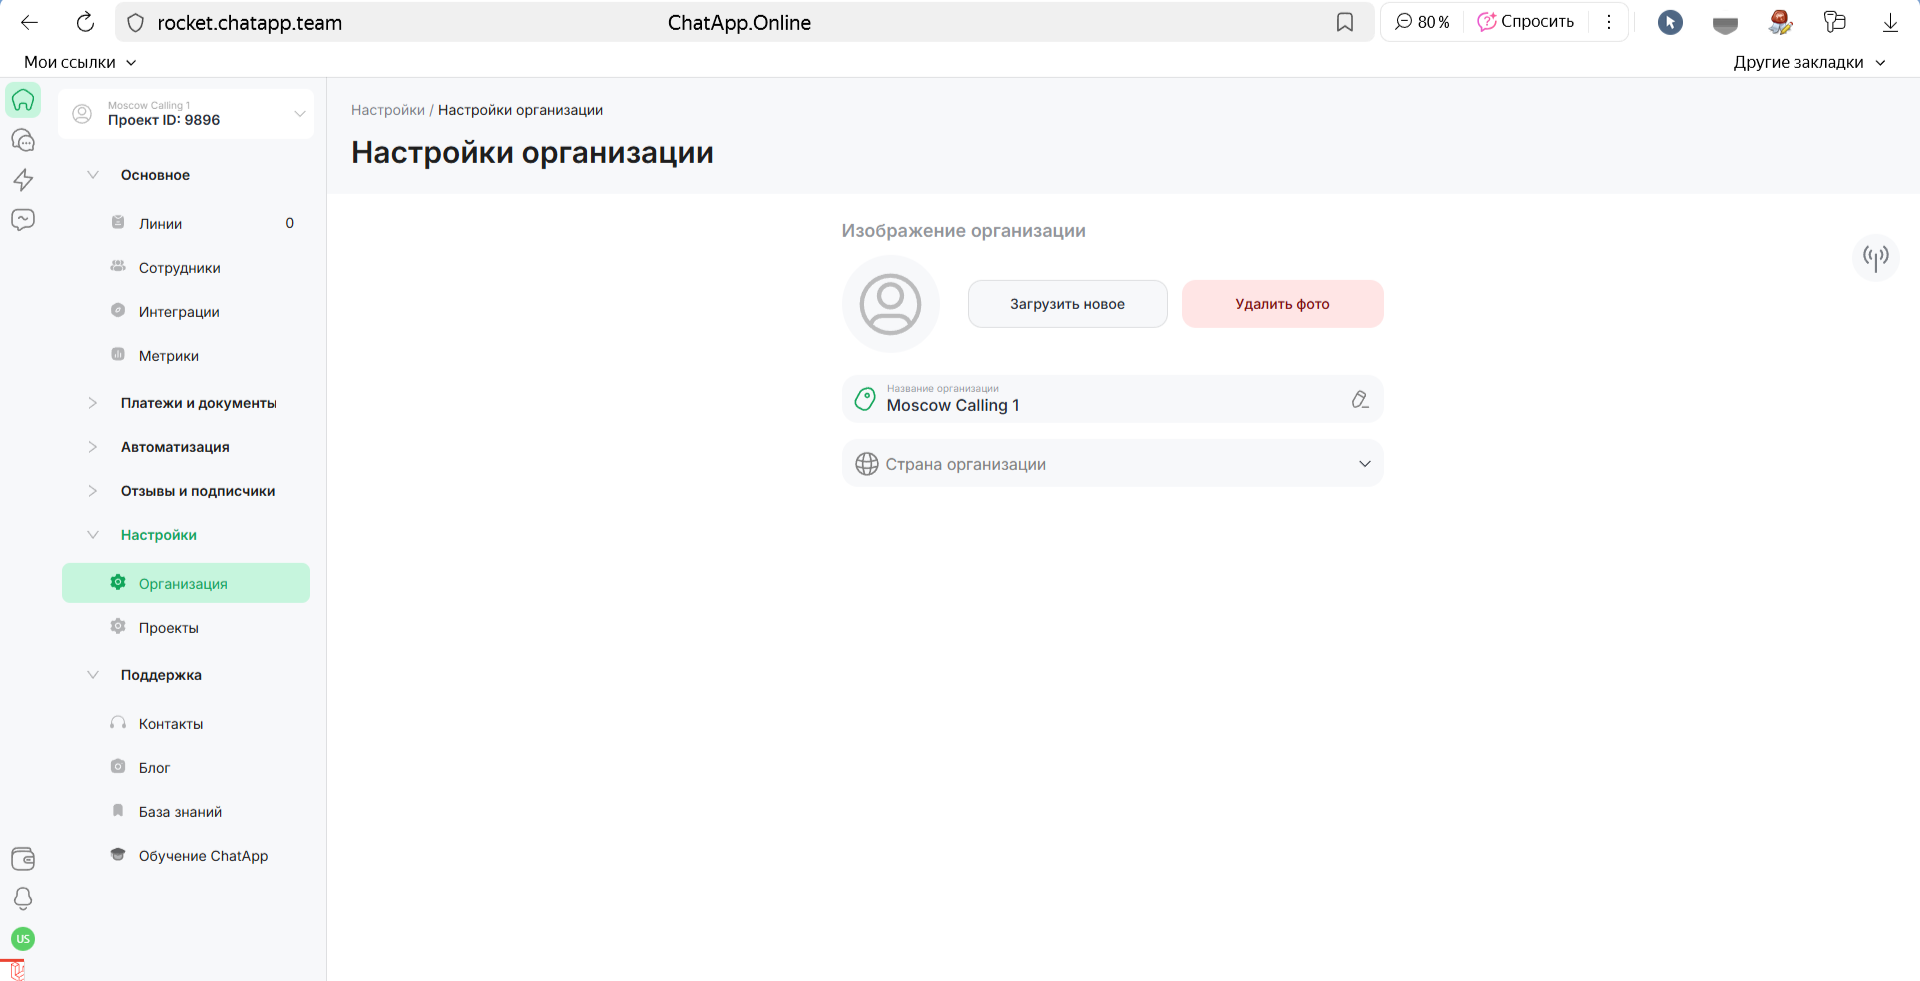Select Проекты under Настройки
1920x981 pixels.
(x=169, y=628)
